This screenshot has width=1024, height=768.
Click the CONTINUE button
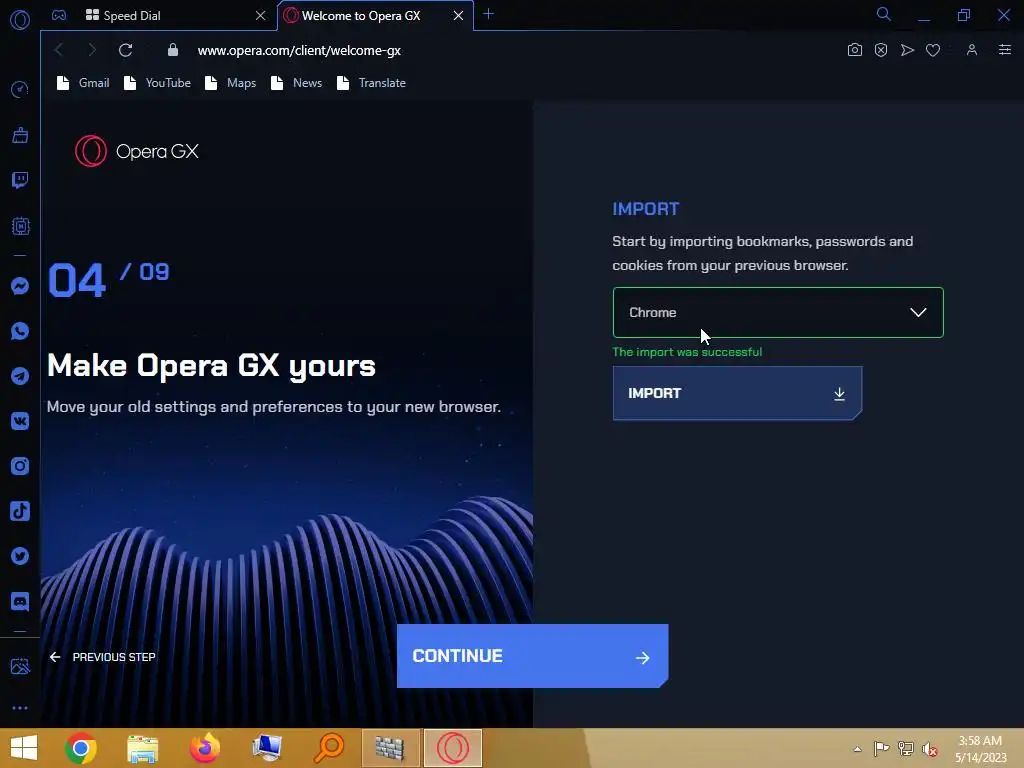(532, 656)
